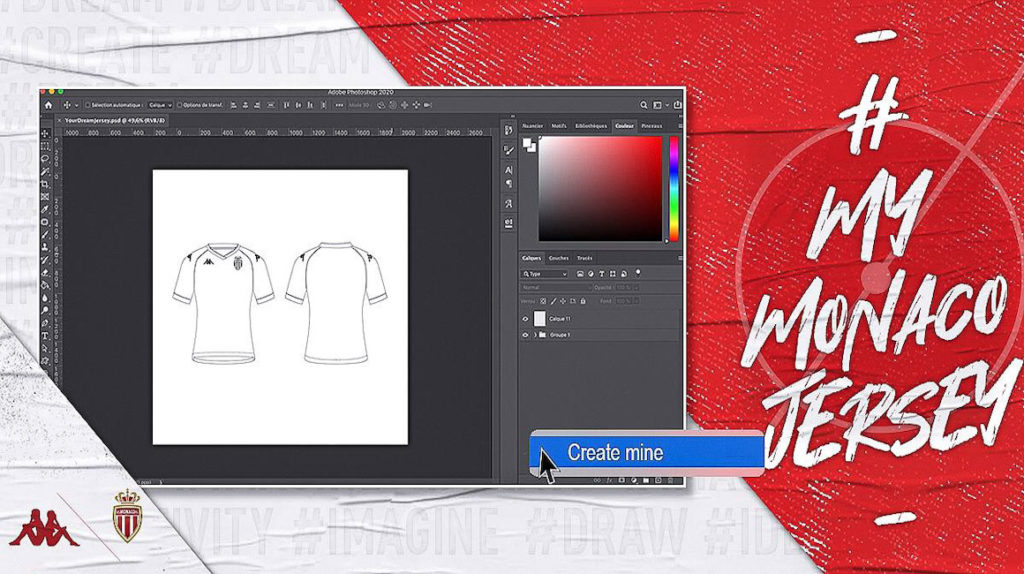1024x574 pixels.
Task: Click the Home icon in options bar
Action: tap(47, 105)
